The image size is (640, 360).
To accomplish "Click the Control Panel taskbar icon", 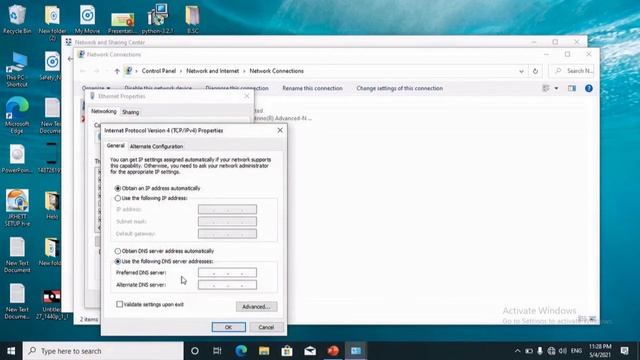I will [356, 351].
